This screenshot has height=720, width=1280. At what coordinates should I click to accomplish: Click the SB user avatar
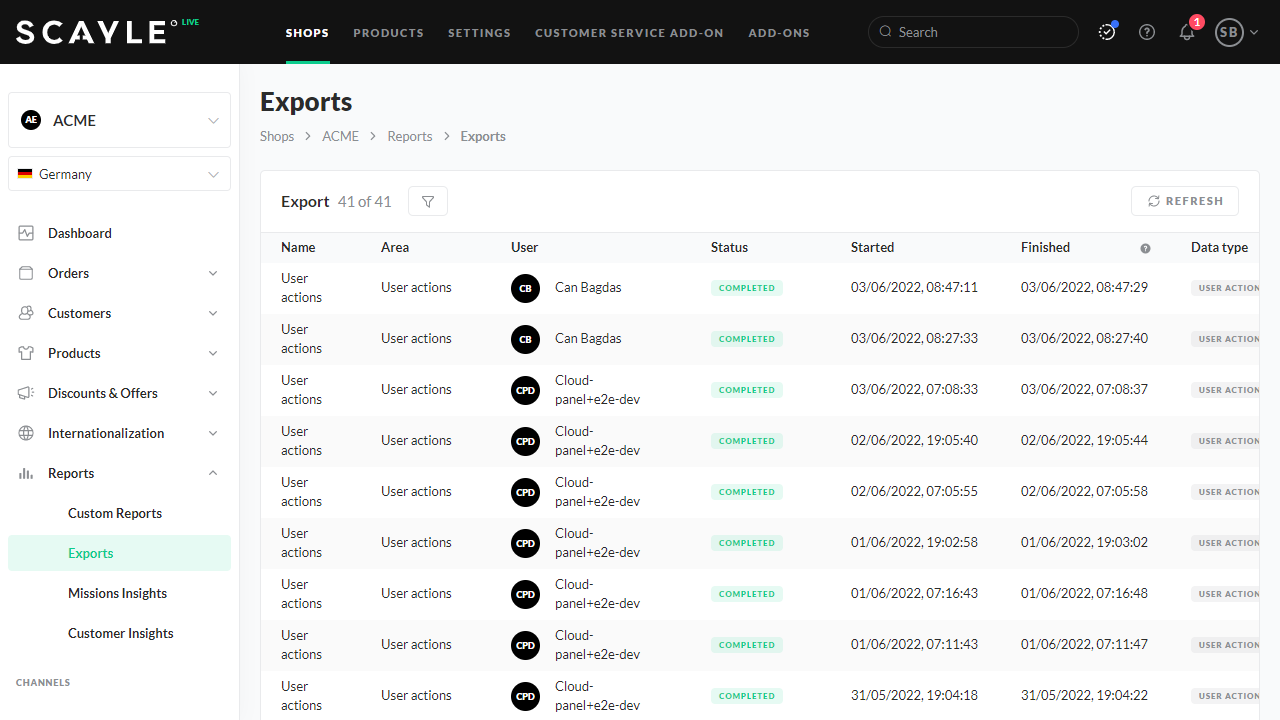(x=1229, y=32)
